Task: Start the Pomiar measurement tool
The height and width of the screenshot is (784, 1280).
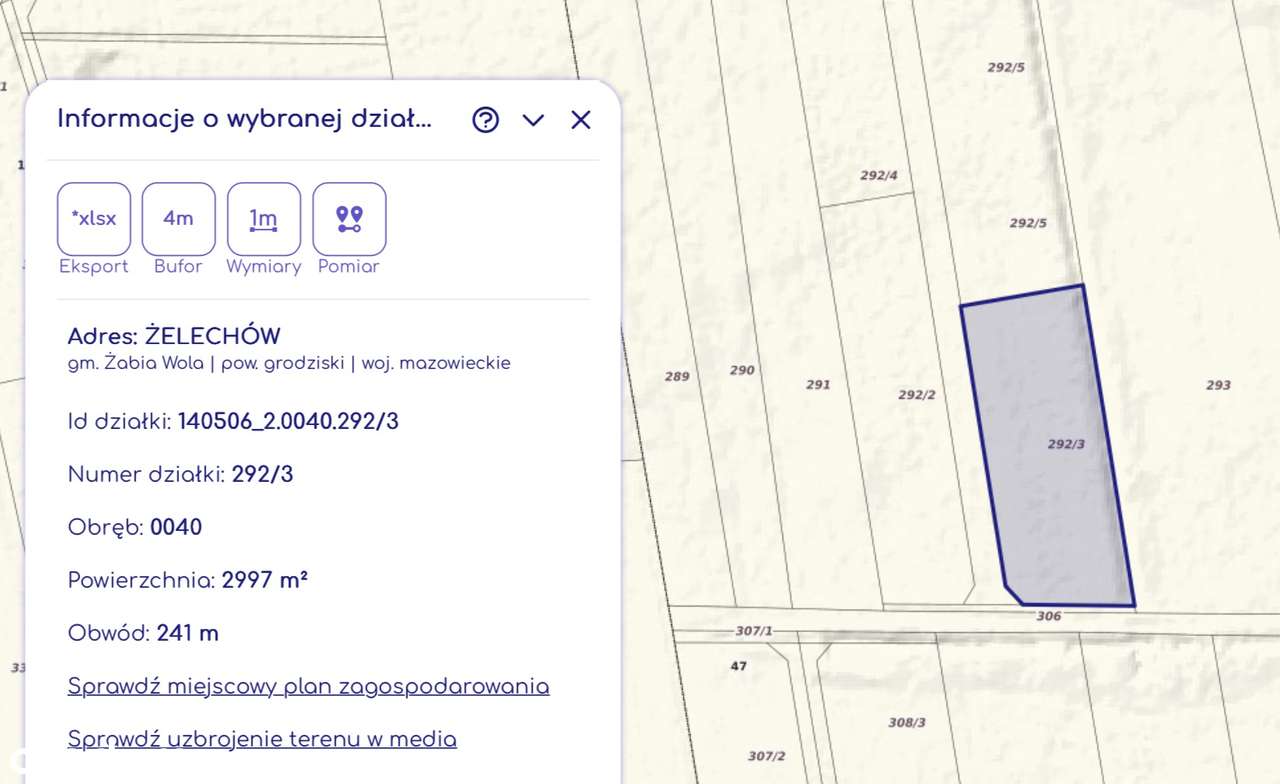Action: (x=348, y=218)
